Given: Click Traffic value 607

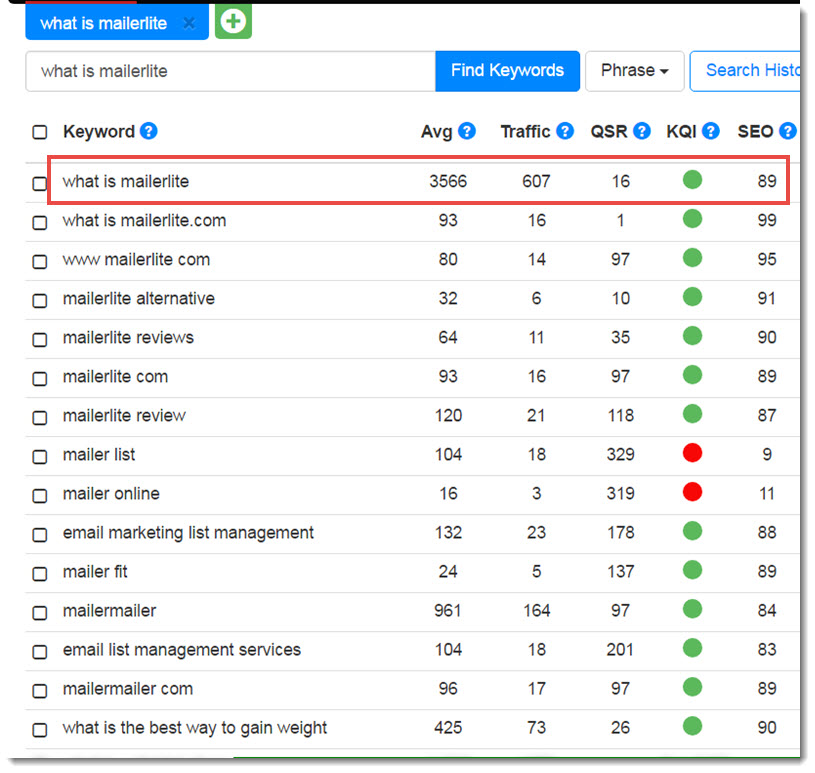Looking at the screenshot, I should pos(536,181).
